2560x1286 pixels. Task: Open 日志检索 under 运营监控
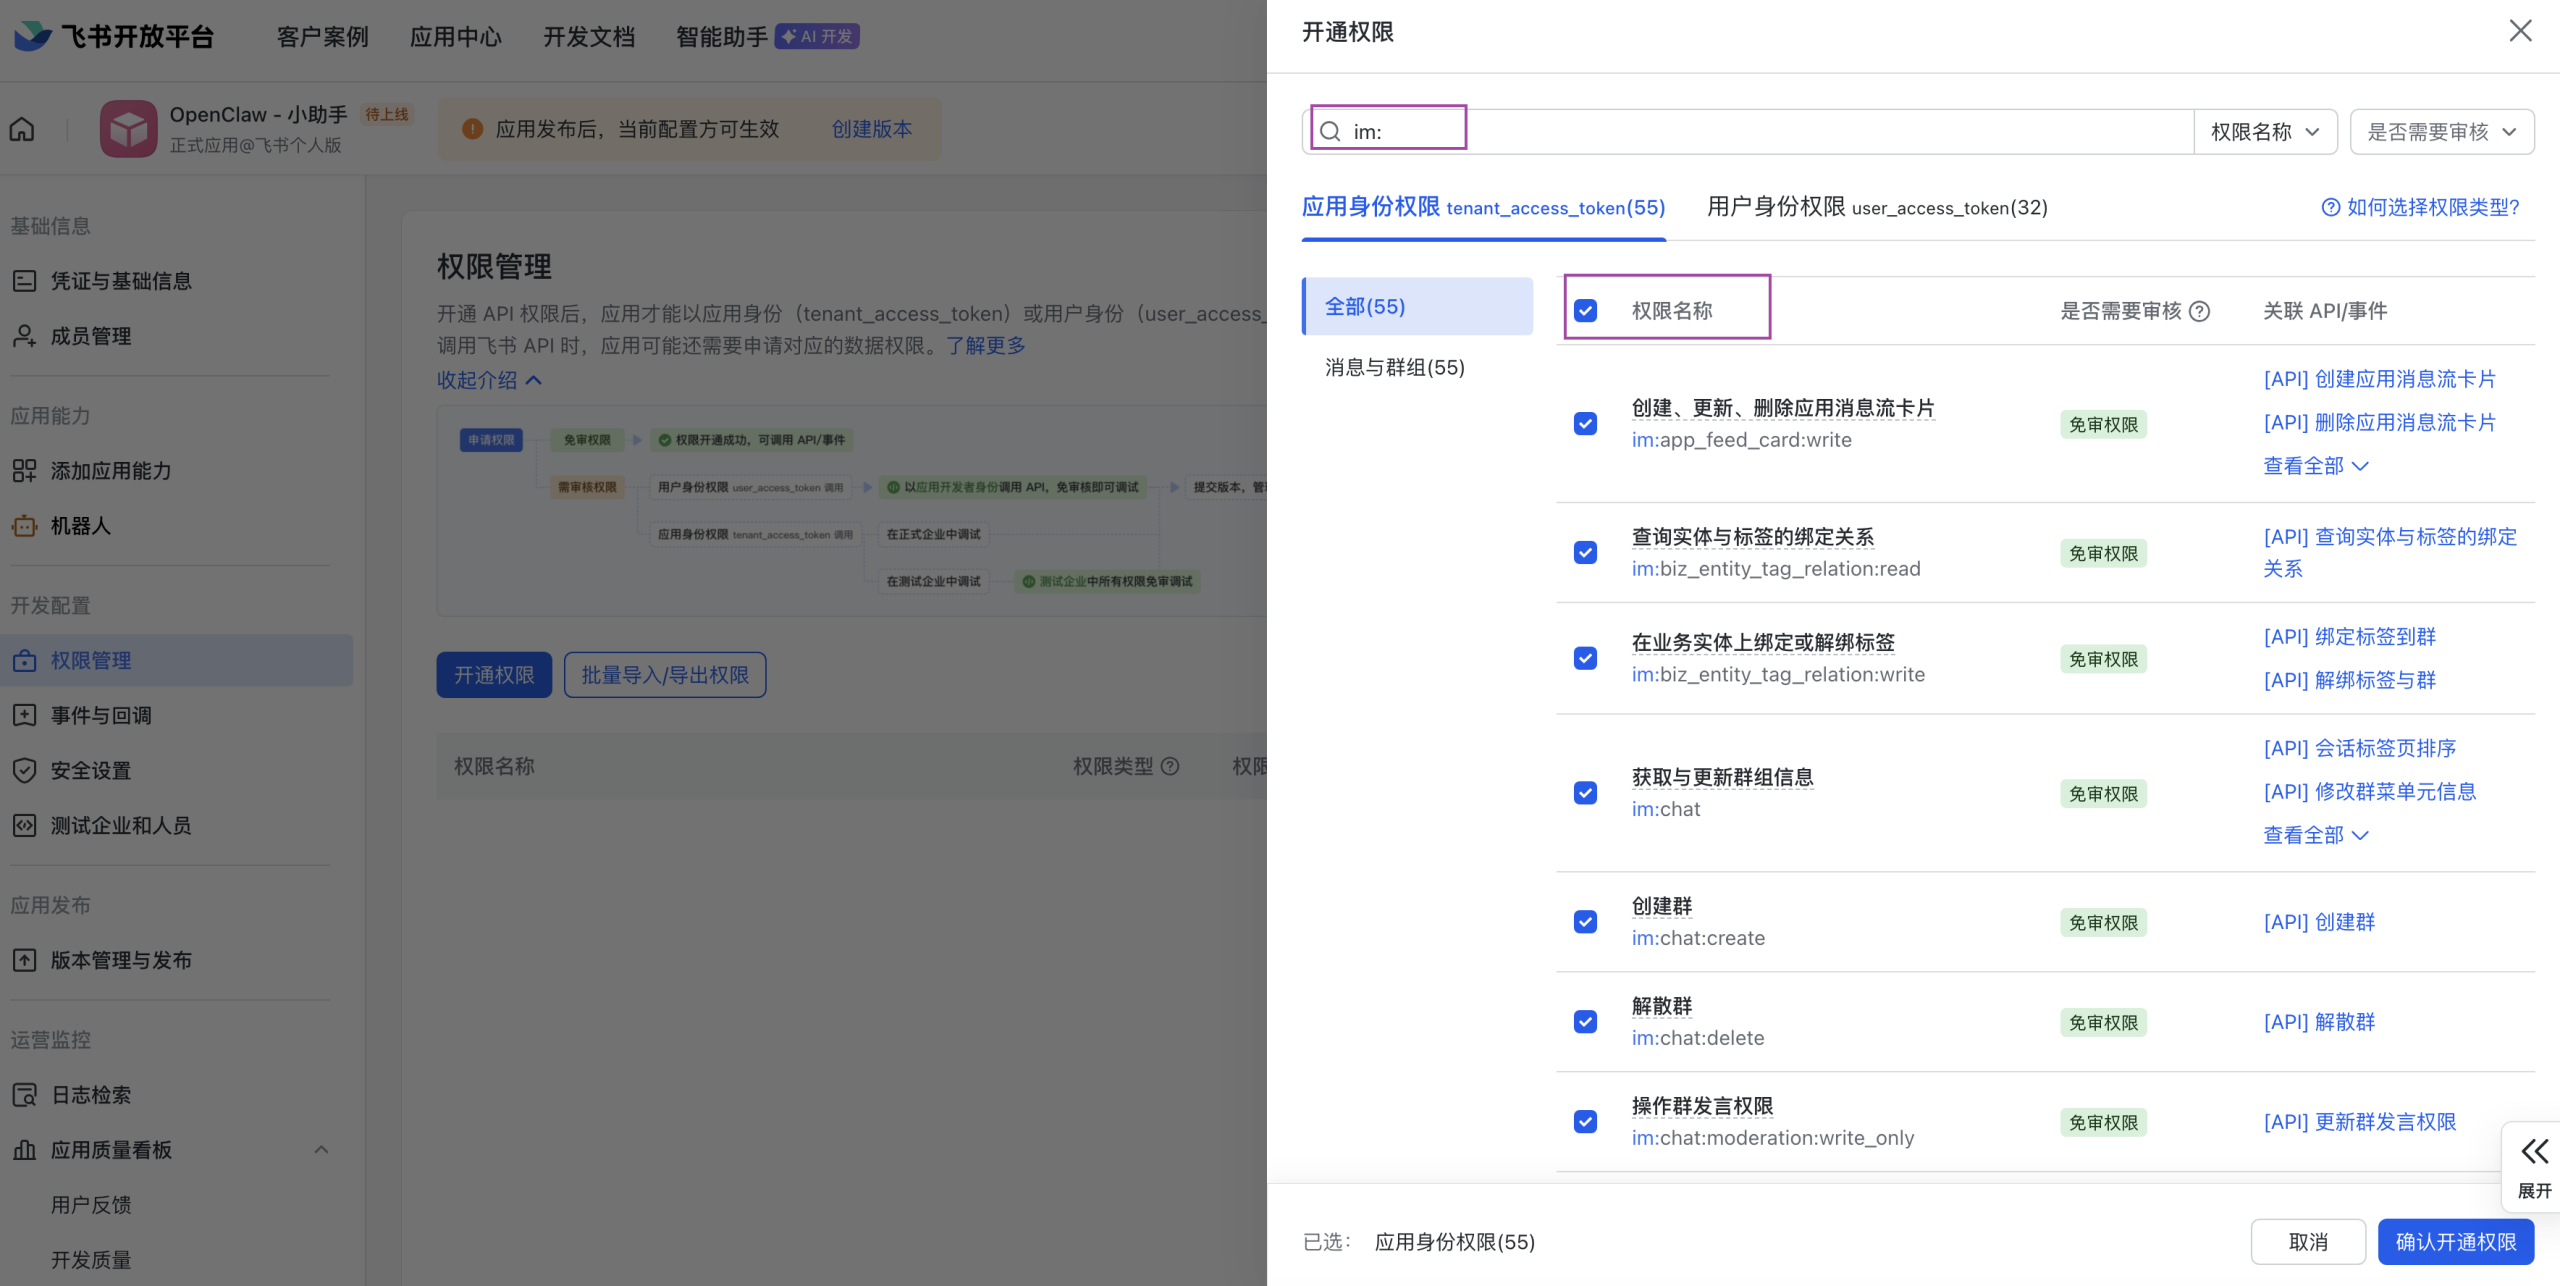tap(90, 1094)
